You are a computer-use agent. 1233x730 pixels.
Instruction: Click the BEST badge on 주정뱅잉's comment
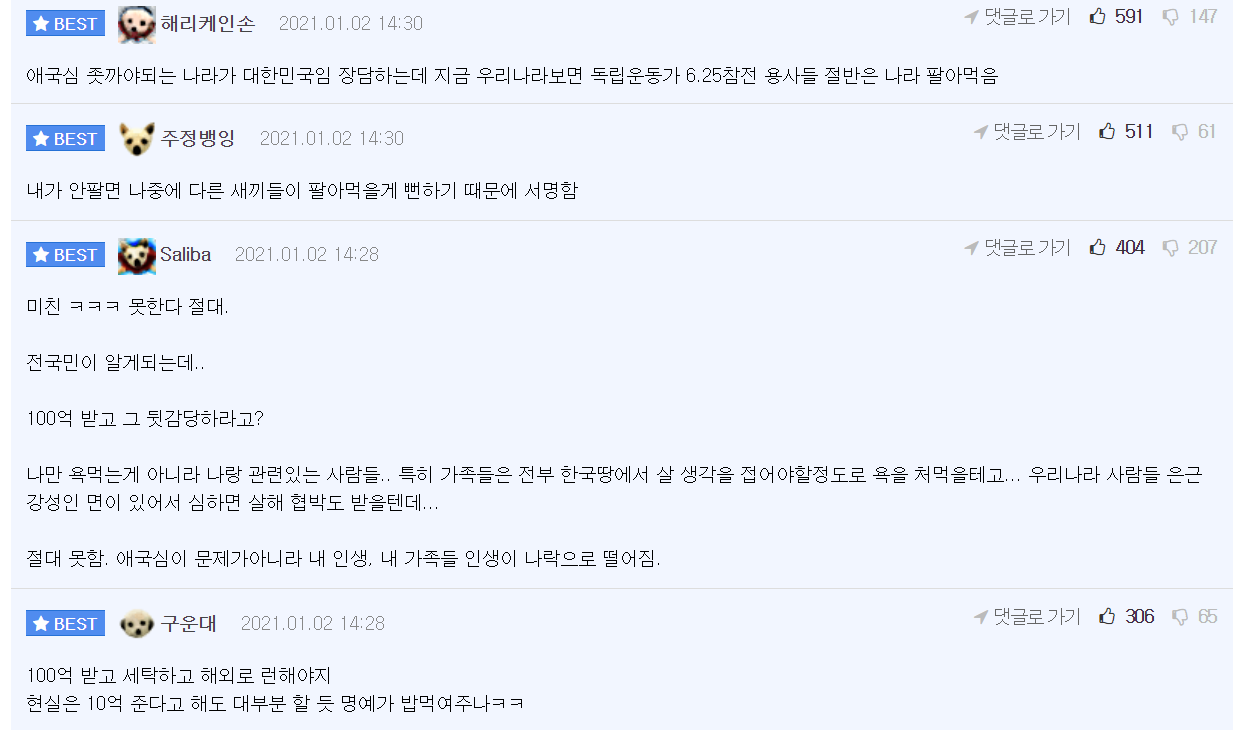[x=65, y=139]
